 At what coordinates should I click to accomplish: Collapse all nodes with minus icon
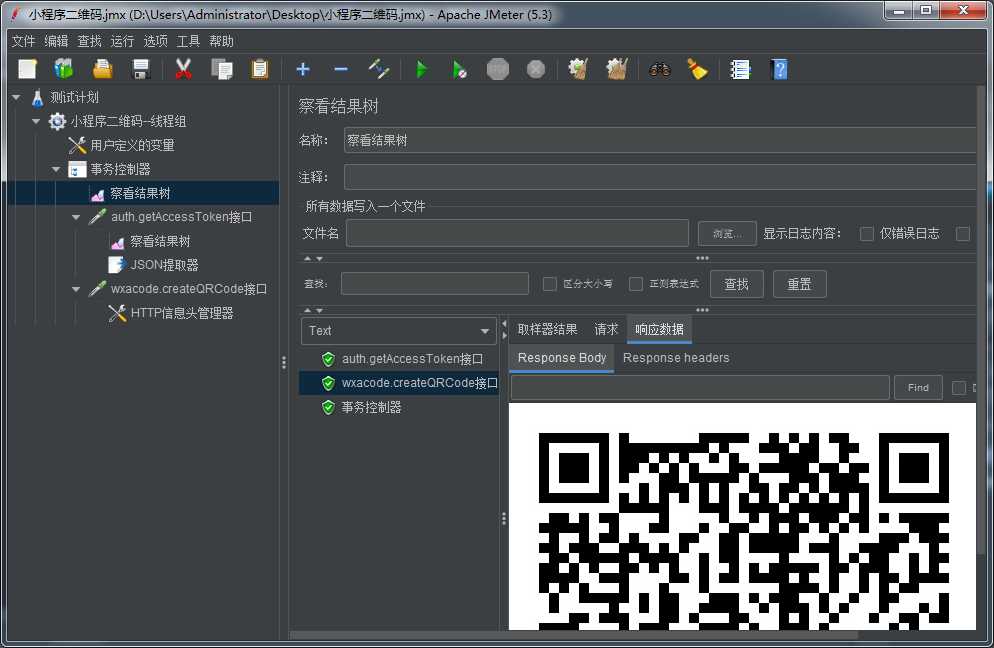pyautogui.click(x=341, y=69)
